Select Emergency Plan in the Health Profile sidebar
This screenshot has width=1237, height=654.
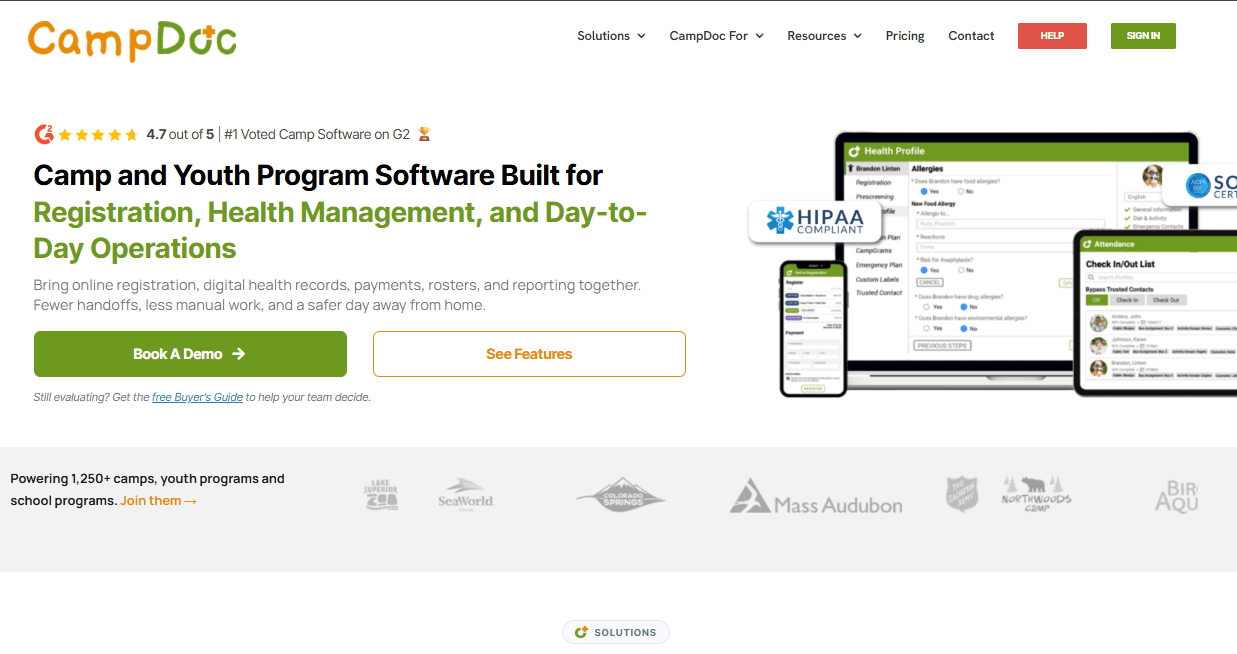[x=878, y=265]
